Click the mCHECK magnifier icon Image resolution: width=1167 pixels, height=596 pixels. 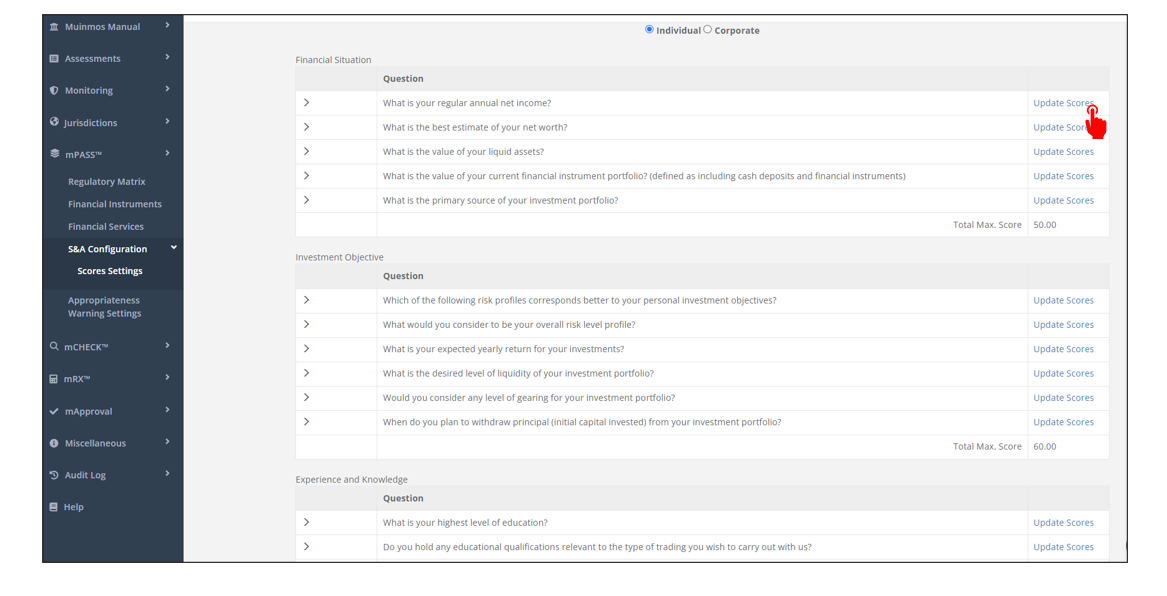pyautogui.click(x=54, y=346)
